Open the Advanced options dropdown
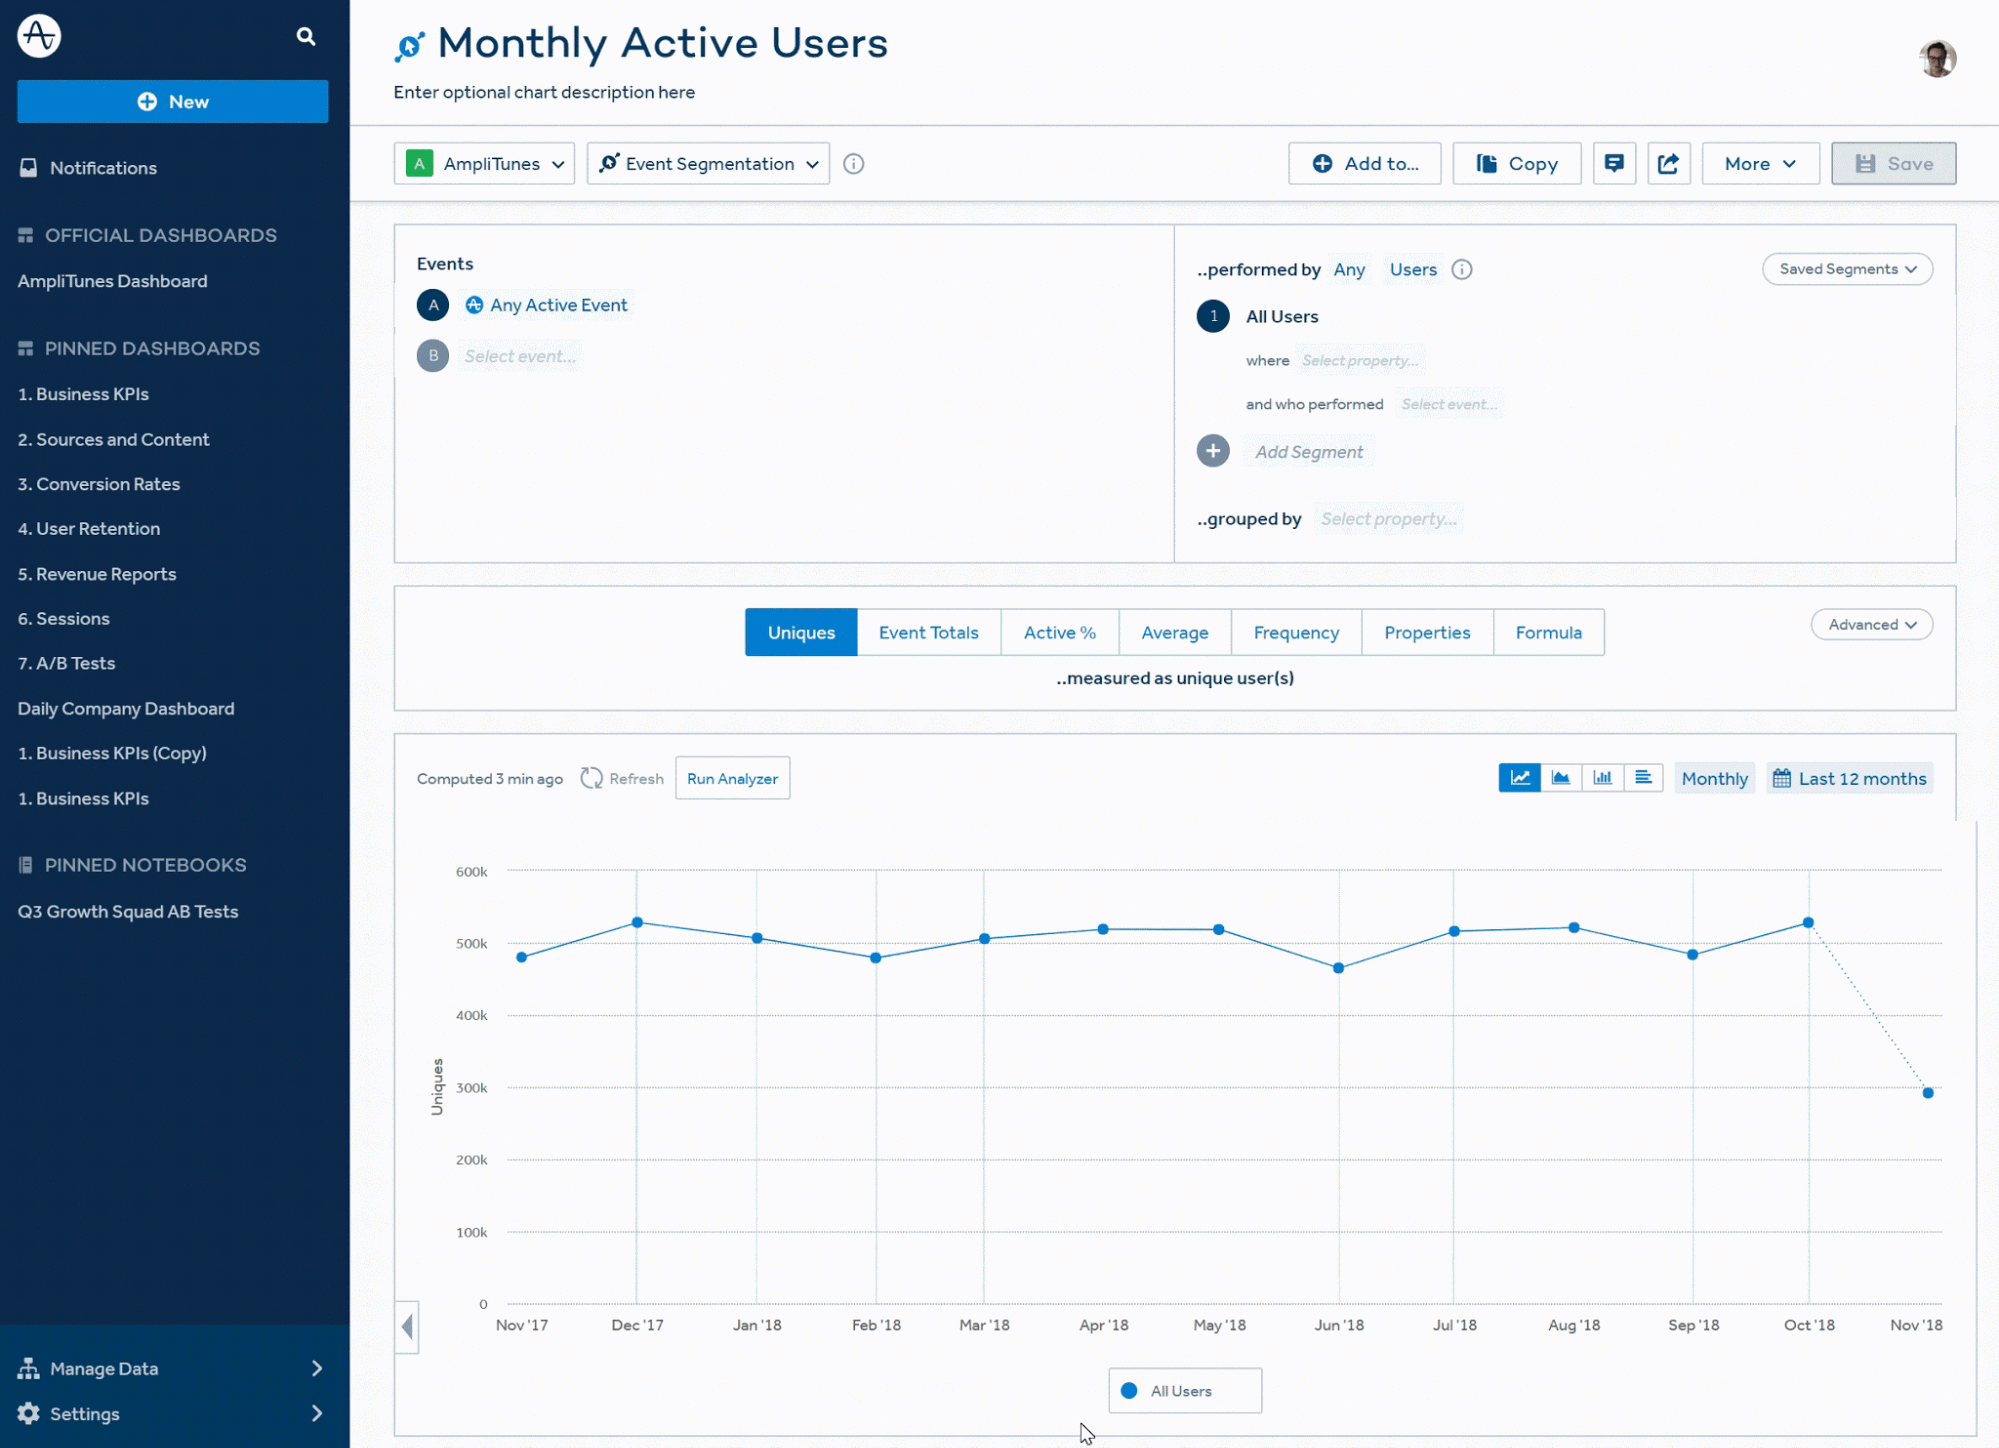Viewport: 1999px width, 1448px height. pyautogui.click(x=1871, y=625)
